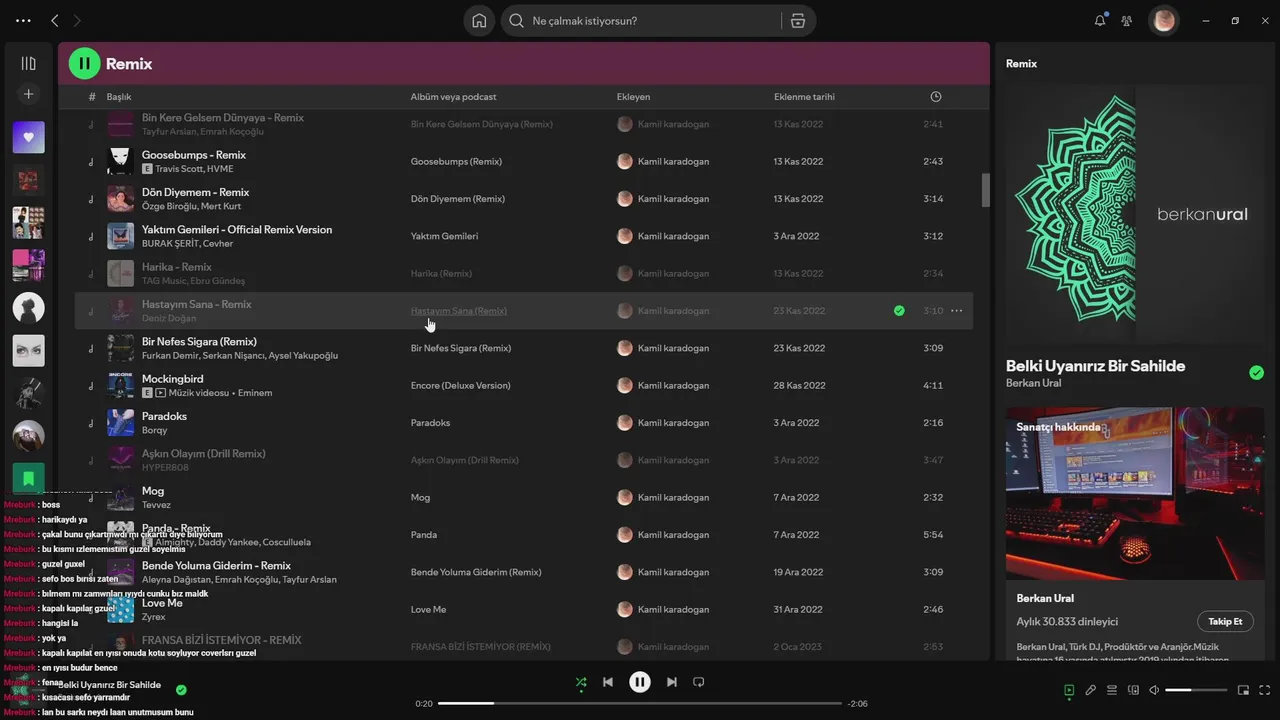Open the notifications bell
The height and width of the screenshot is (720, 1280).
(1100, 20)
